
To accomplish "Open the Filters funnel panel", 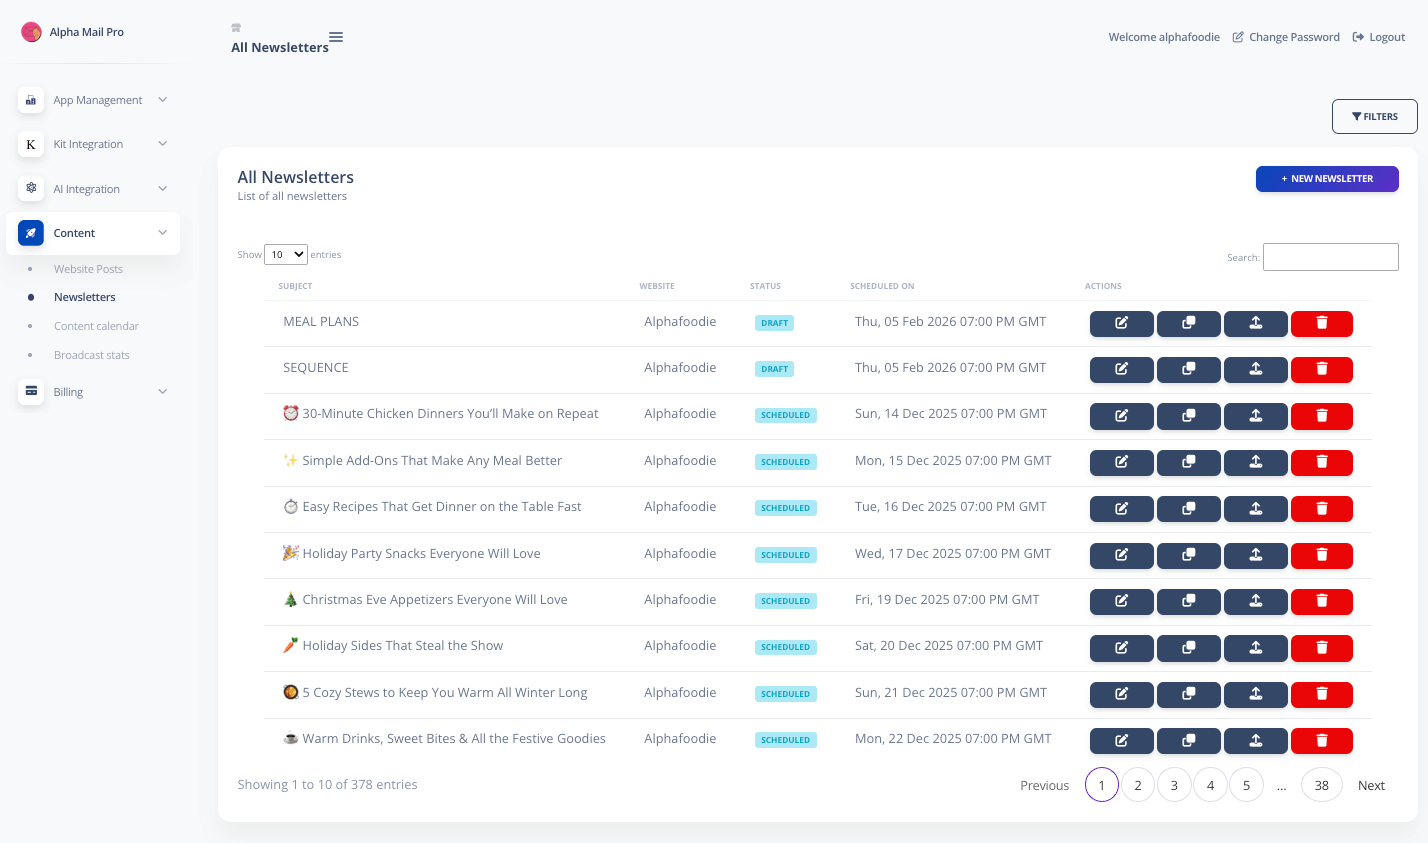I will click(1374, 116).
